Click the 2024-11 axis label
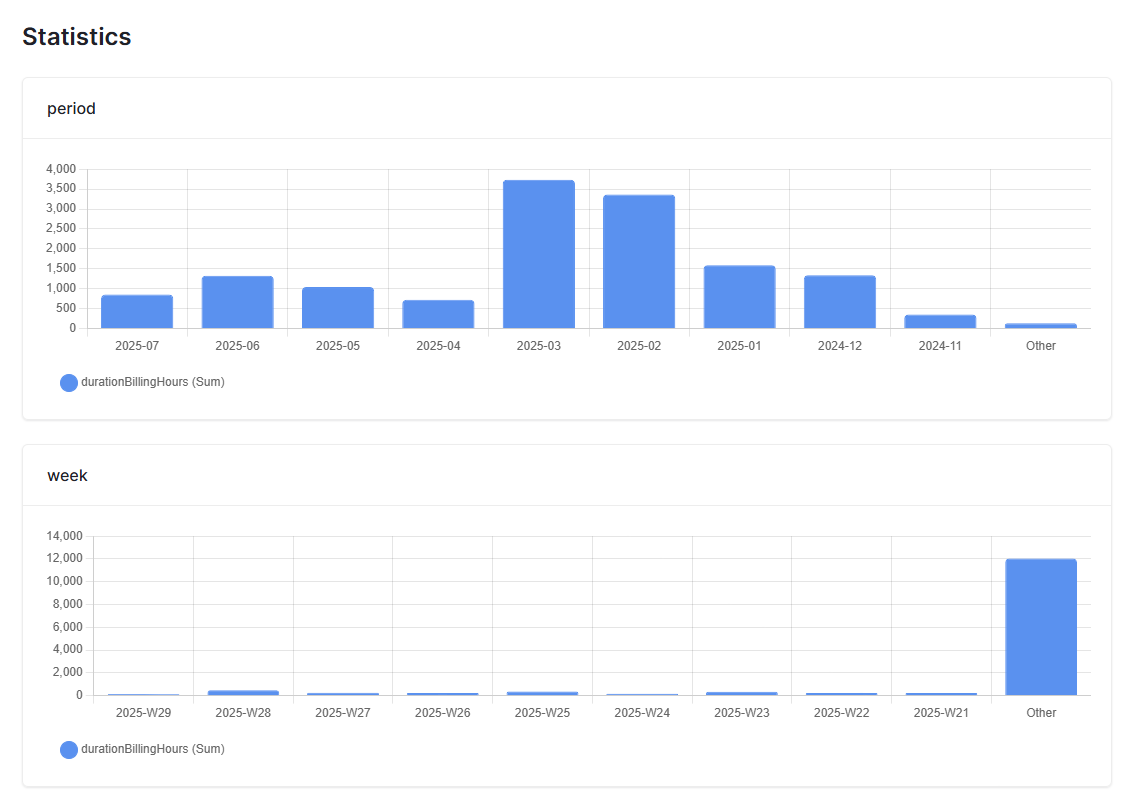Viewport: 1133px width, 809px height. (940, 346)
